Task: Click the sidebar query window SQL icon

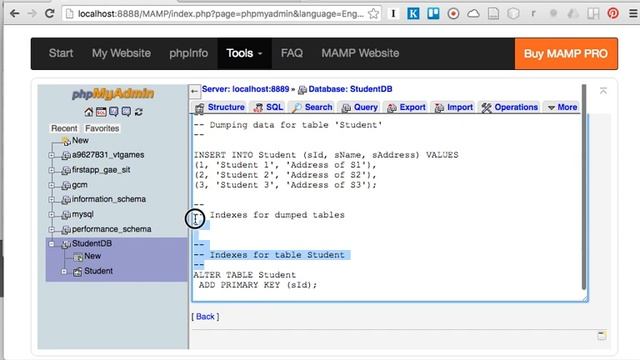Action: tap(101, 112)
